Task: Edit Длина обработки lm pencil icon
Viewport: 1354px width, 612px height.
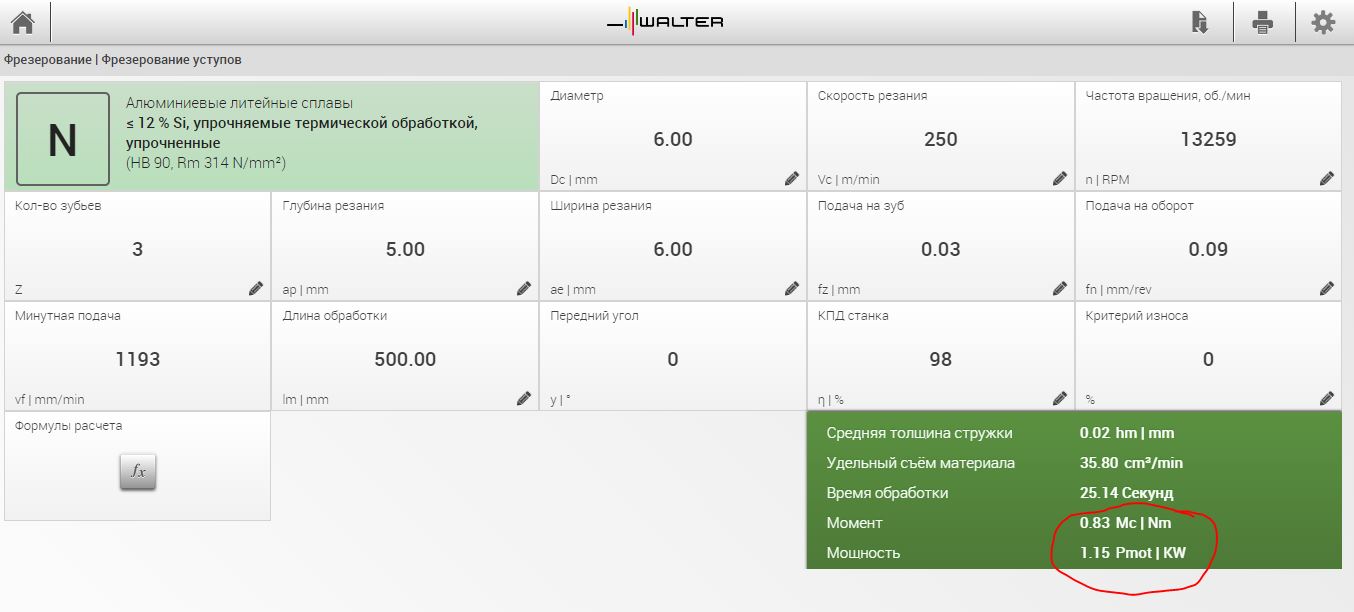Action: (x=524, y=398)
